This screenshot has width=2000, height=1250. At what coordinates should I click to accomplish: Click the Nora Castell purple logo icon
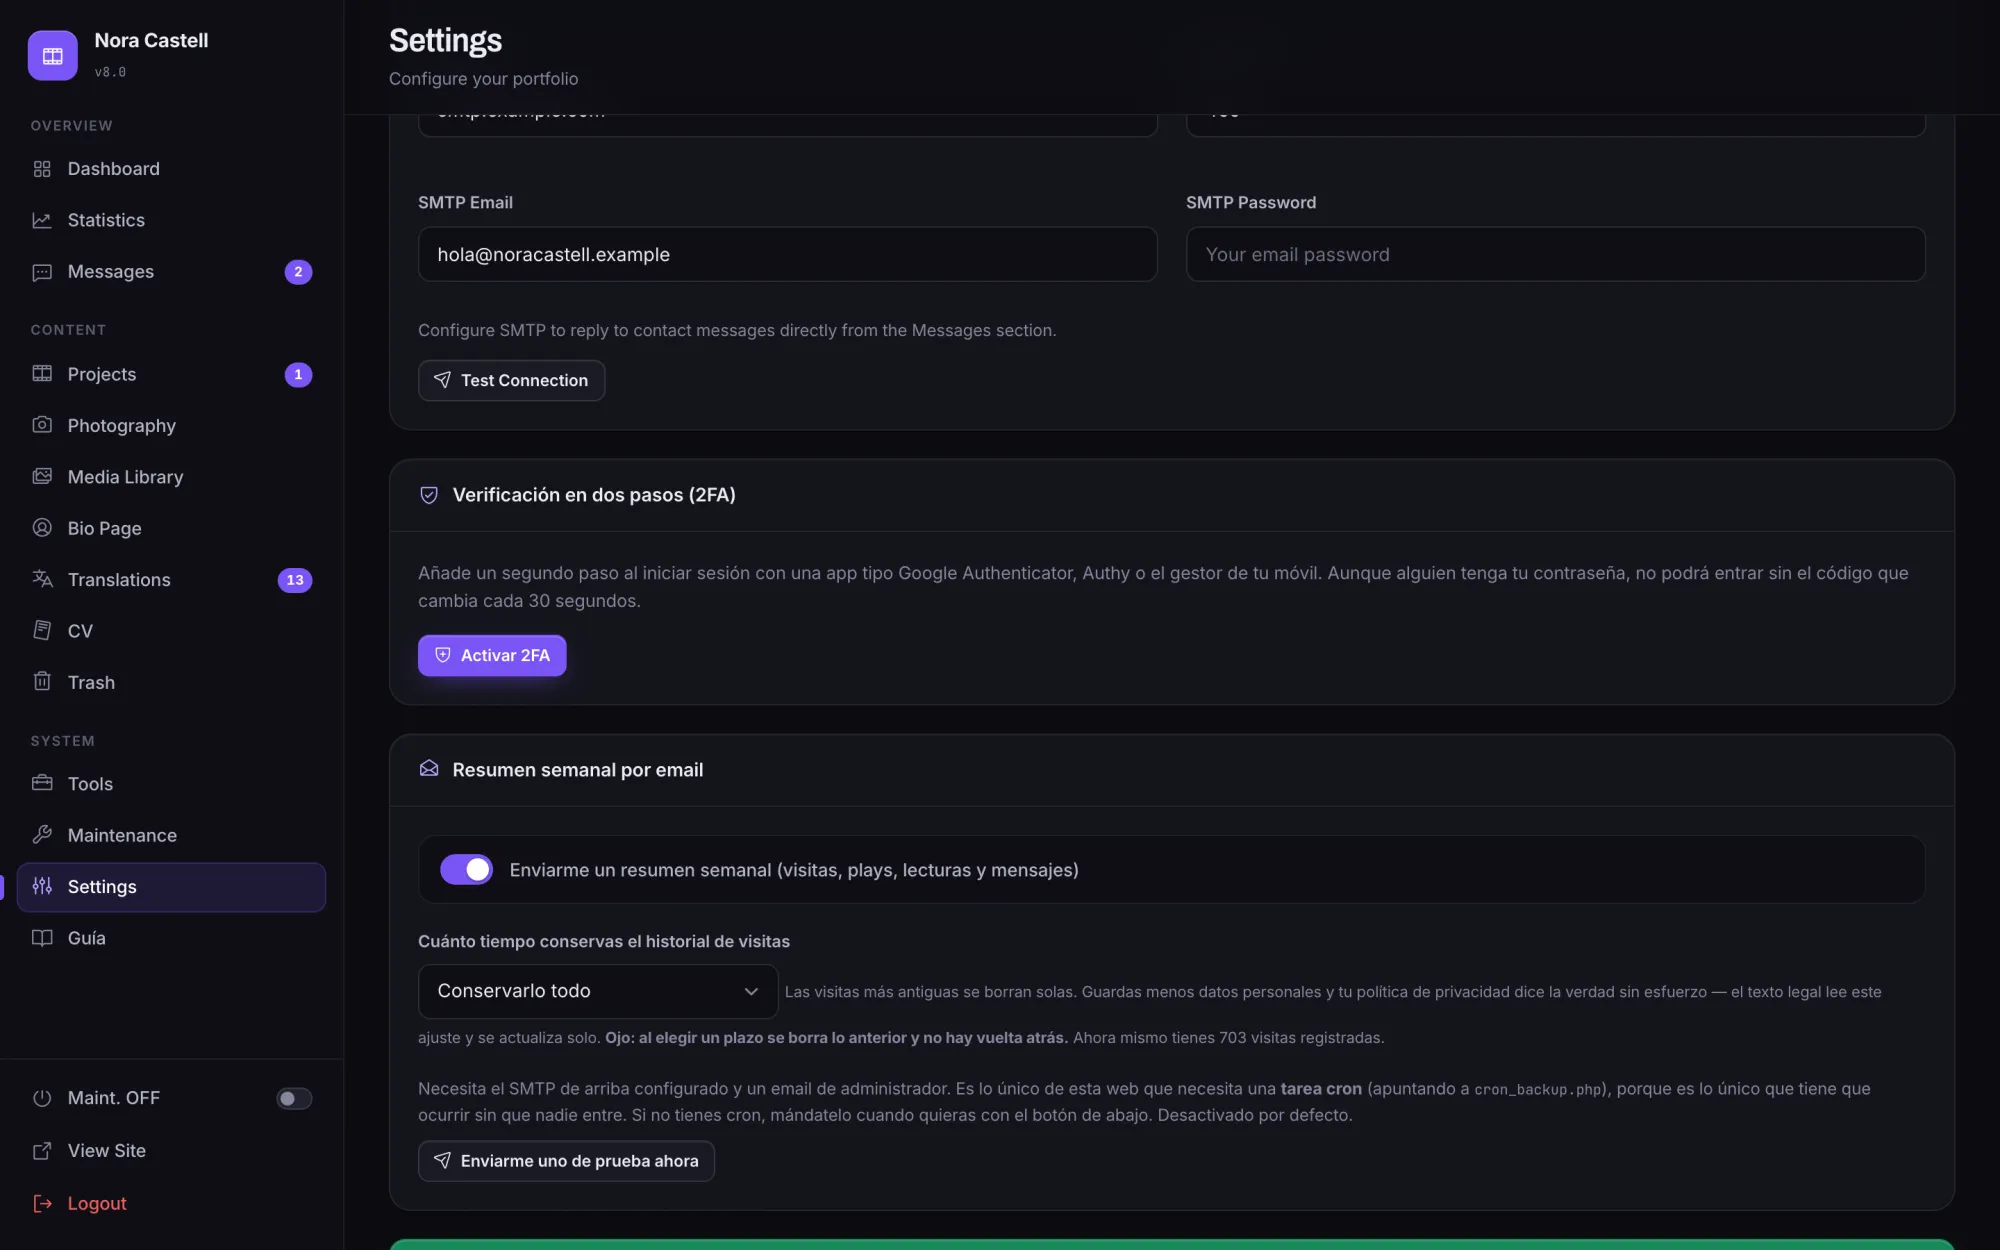[x=53, y=55]
